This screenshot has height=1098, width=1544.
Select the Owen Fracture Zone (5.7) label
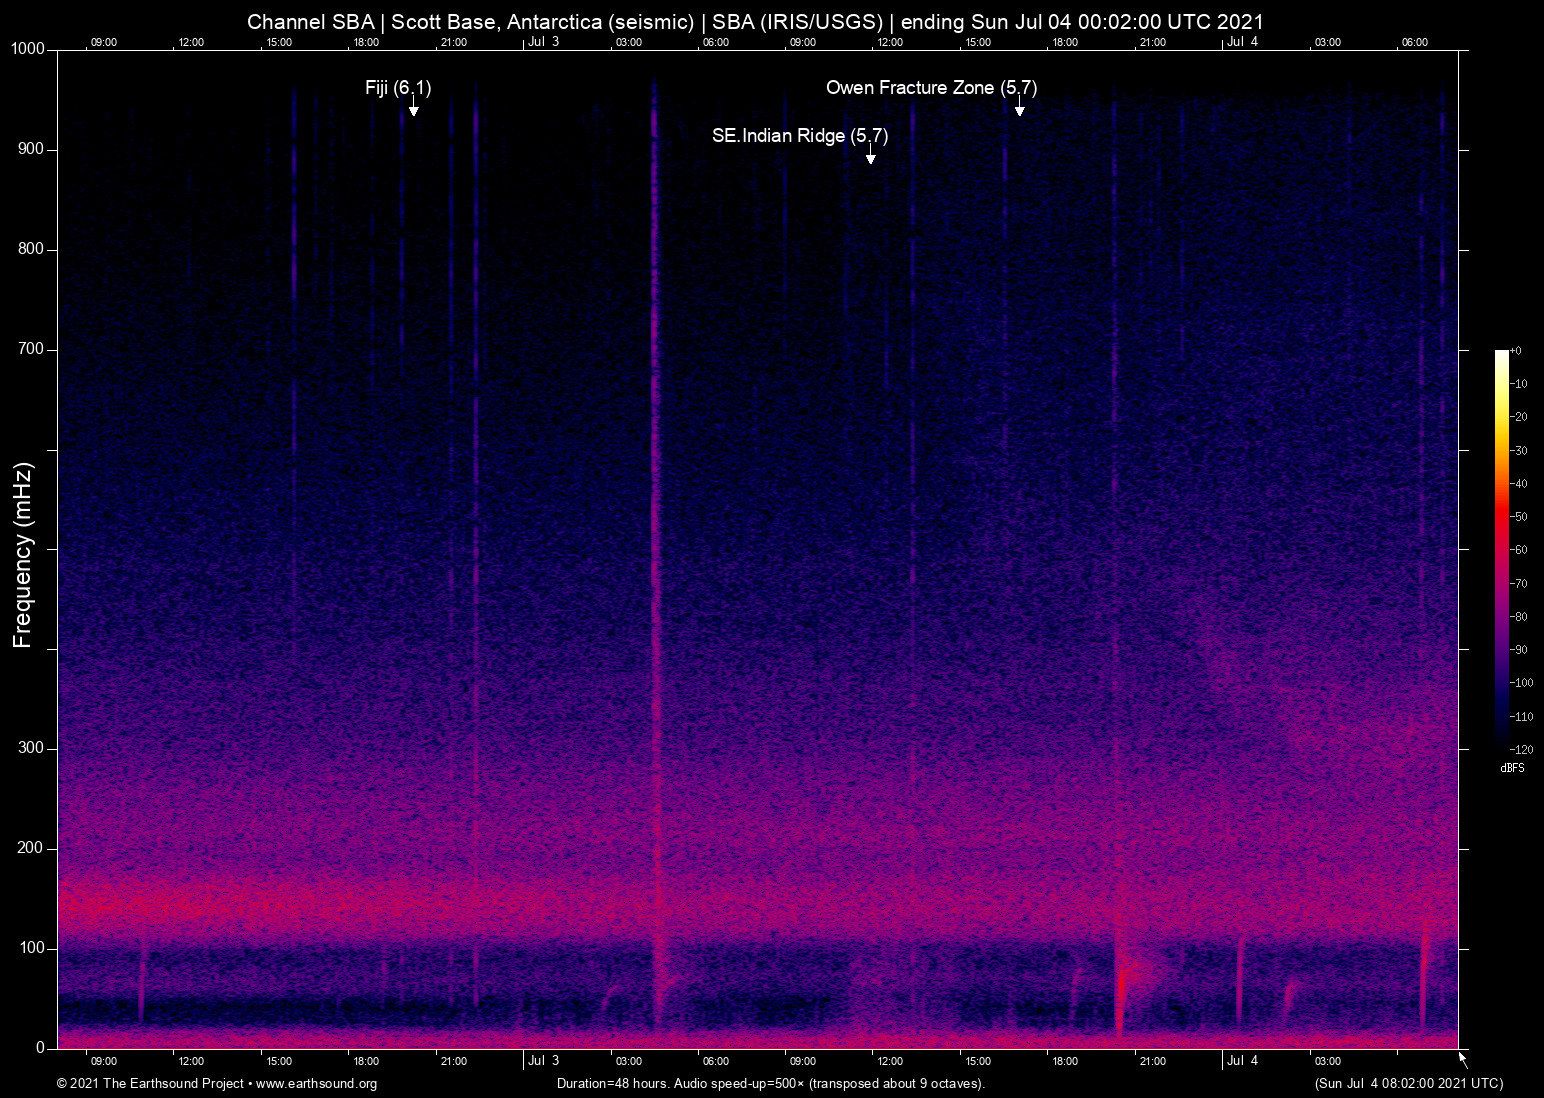click(x=931, y=88)
